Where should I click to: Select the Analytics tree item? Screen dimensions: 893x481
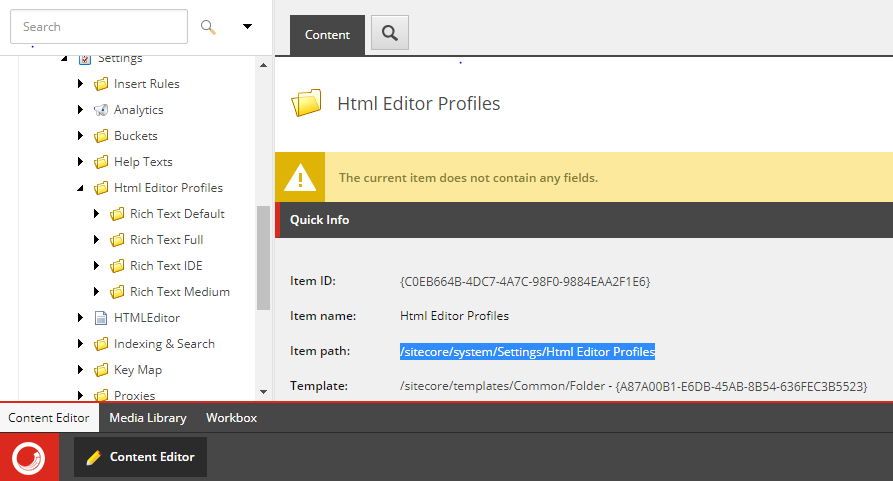click(138, 110)
